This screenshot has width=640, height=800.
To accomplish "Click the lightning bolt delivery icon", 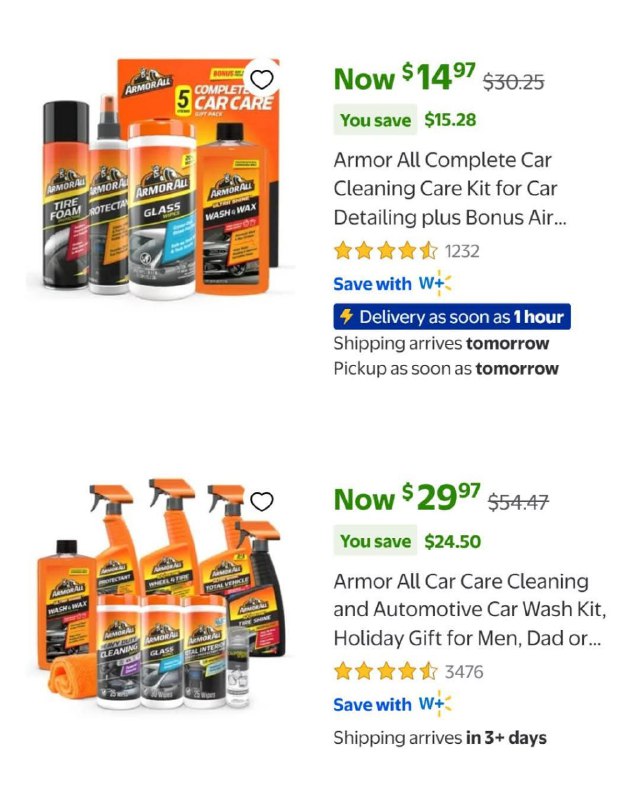I will (347, 316).
